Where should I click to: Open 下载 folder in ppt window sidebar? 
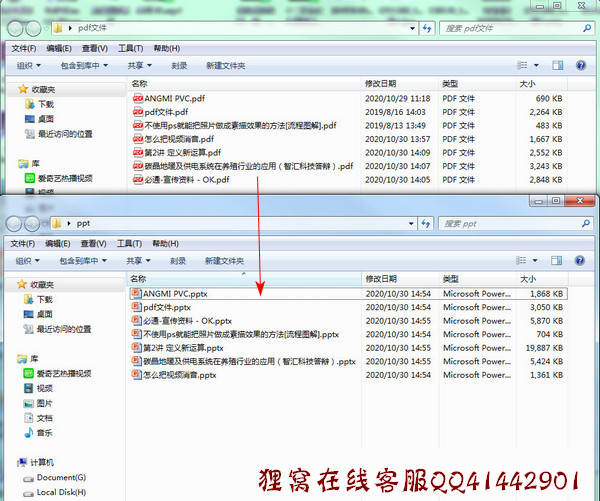tap(46, 299)
